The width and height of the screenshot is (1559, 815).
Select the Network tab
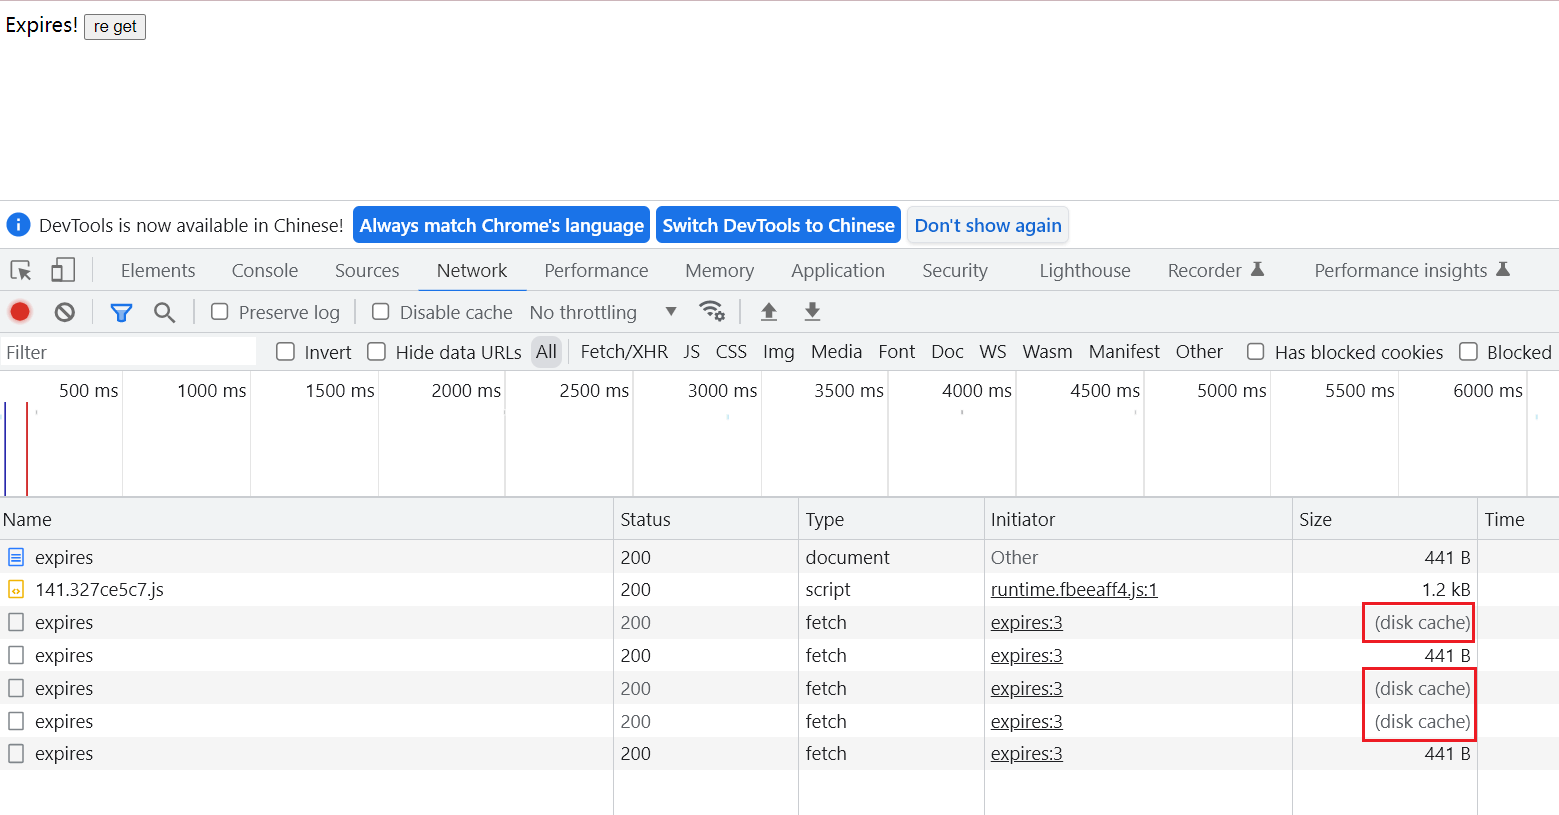click(472, 270)
